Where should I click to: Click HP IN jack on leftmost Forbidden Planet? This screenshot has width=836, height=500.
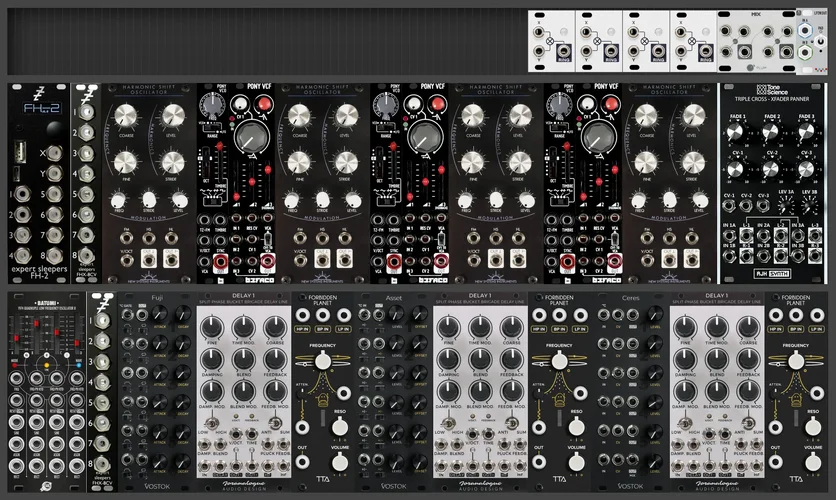click(x=302, y=315)
